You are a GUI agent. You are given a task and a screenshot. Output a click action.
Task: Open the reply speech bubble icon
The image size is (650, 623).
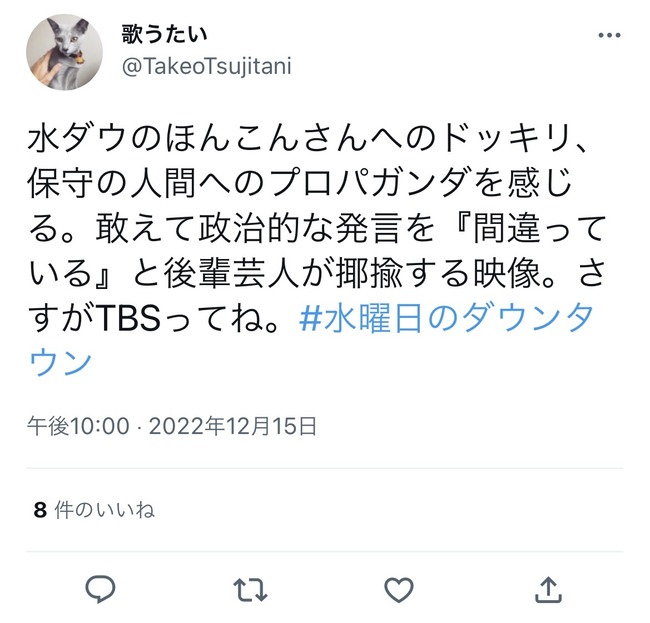pyautogui.click(x=100, y=589)
